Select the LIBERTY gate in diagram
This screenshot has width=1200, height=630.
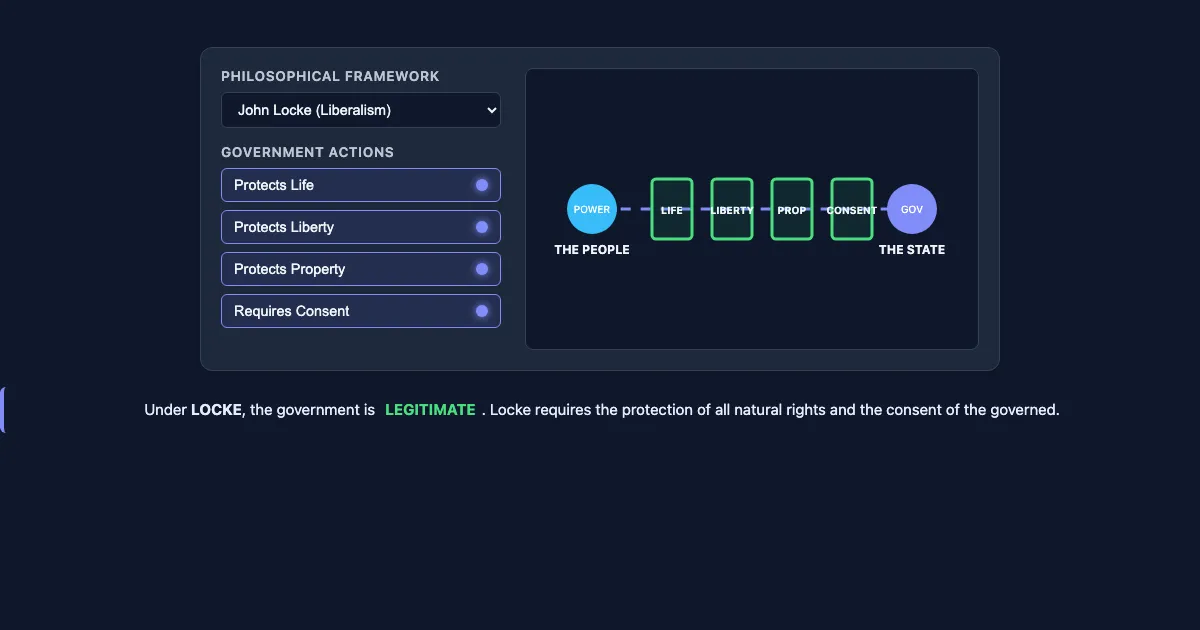[732, 209]
